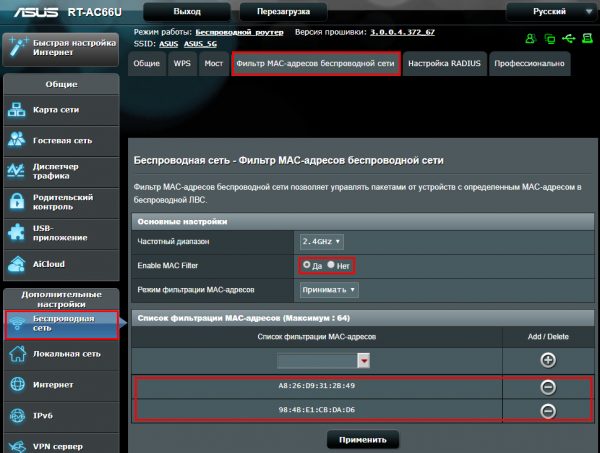This screenshot has height=453, width=600.
Task: Open the 2.4GHz frequency band dropdown
Action: [321, 241]
